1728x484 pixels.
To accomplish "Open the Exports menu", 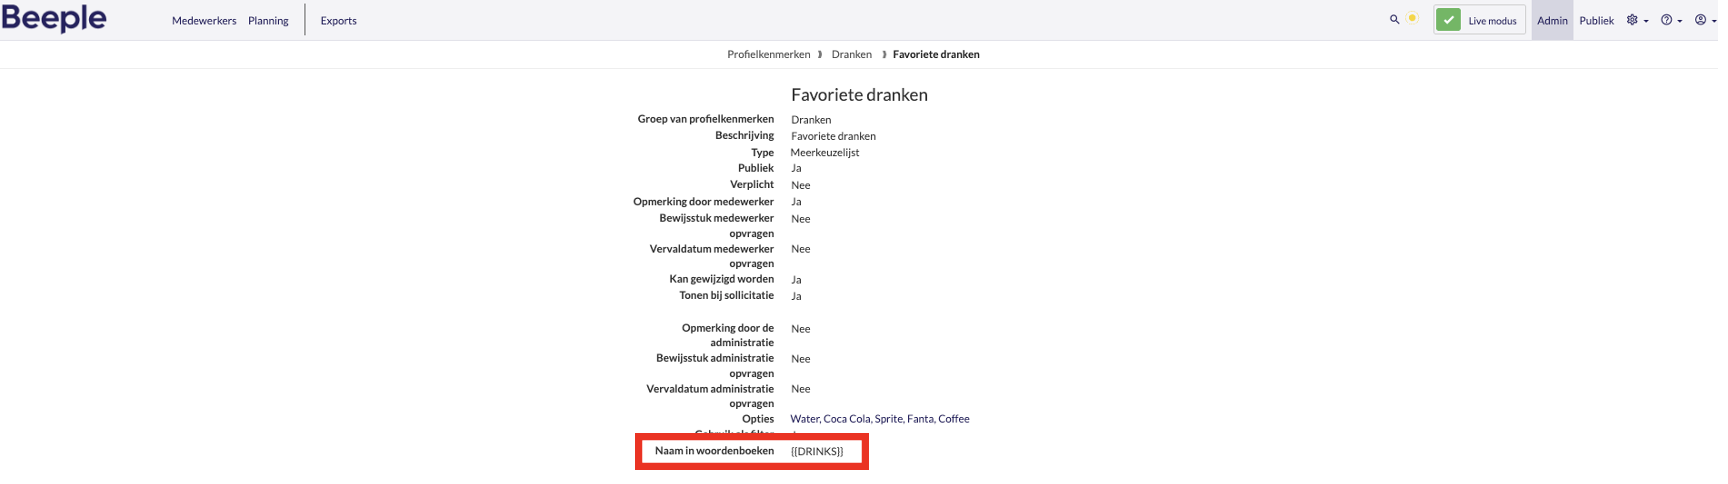I will point(338,20).
